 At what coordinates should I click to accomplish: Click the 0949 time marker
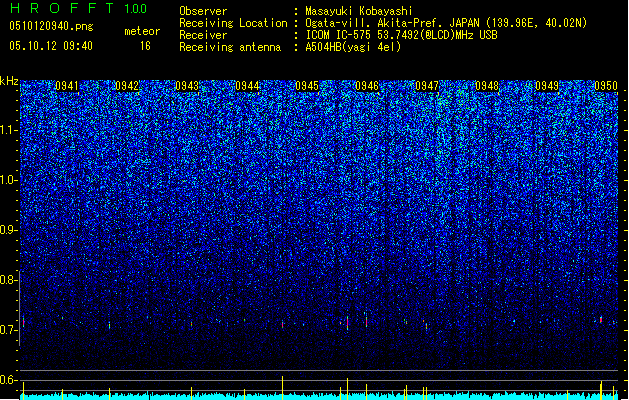coord(547,86)
